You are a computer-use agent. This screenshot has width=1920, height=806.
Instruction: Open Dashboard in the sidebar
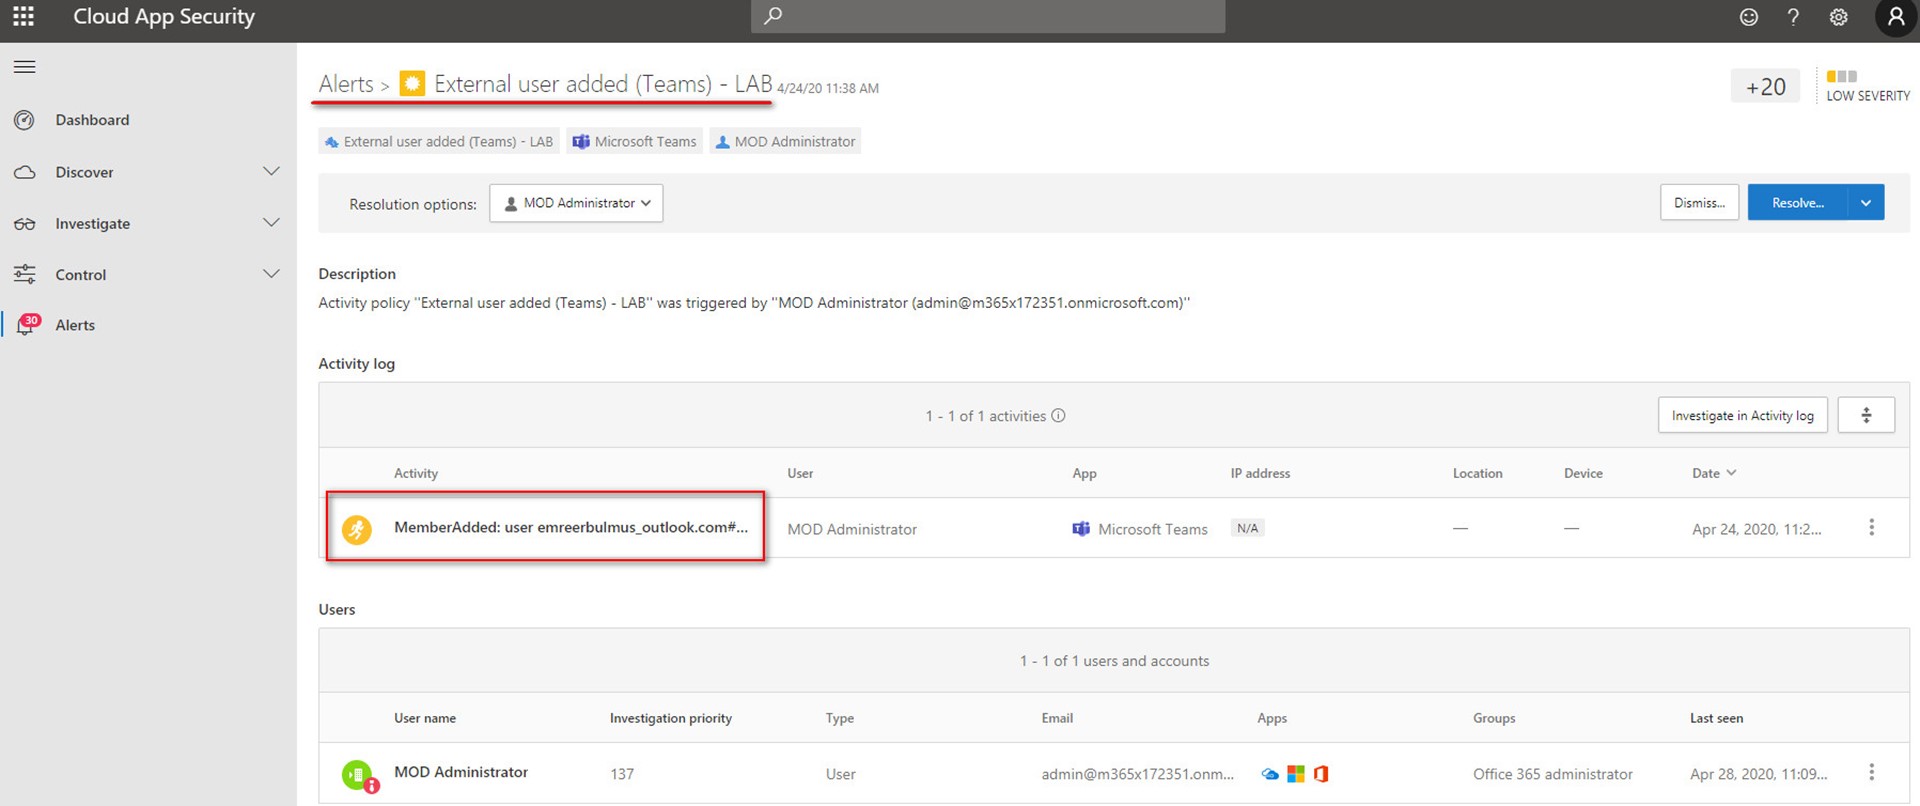(92, 120)
